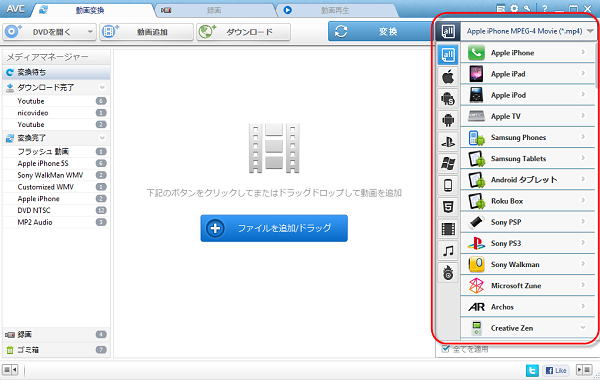Viewport: 600px width, 380px height.
Task: Click the list icon in title bar
Action: click(x=501, y=8)
